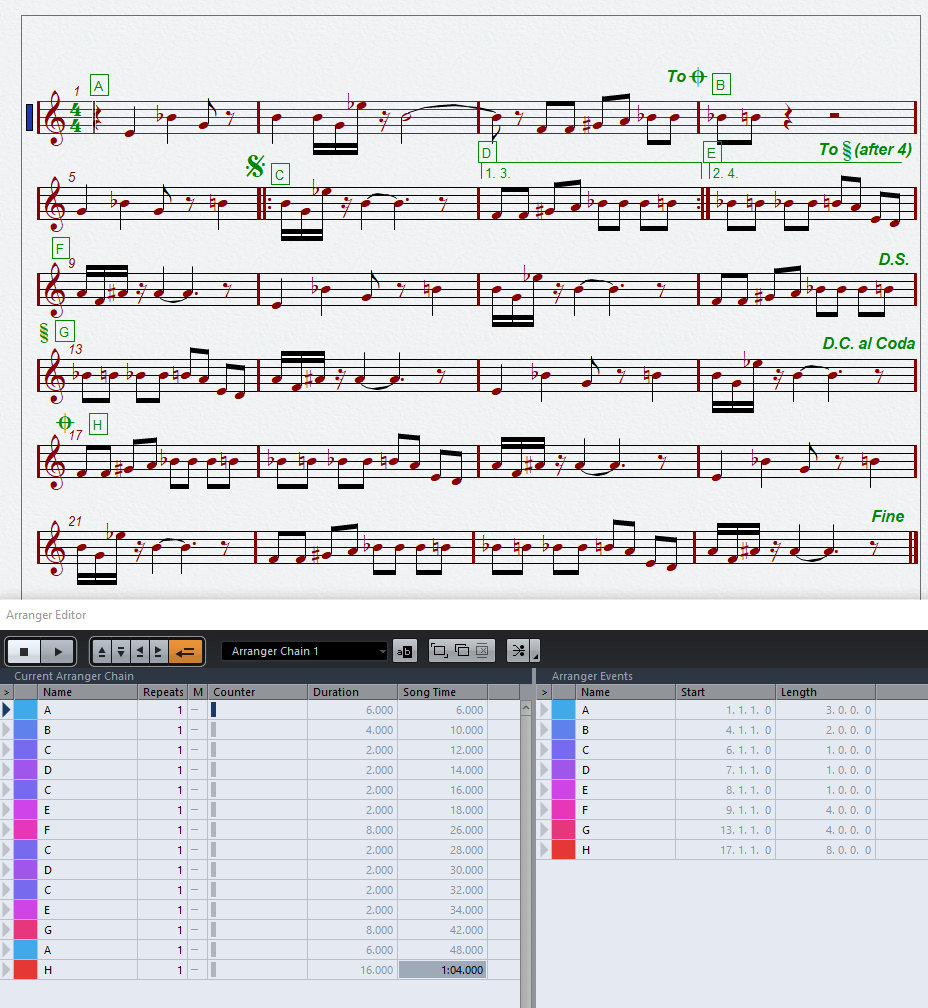Duplicate the current arranger chain
Viewport: 928px width, 1008px height.
pyautogui.click(x=461, y=651)
